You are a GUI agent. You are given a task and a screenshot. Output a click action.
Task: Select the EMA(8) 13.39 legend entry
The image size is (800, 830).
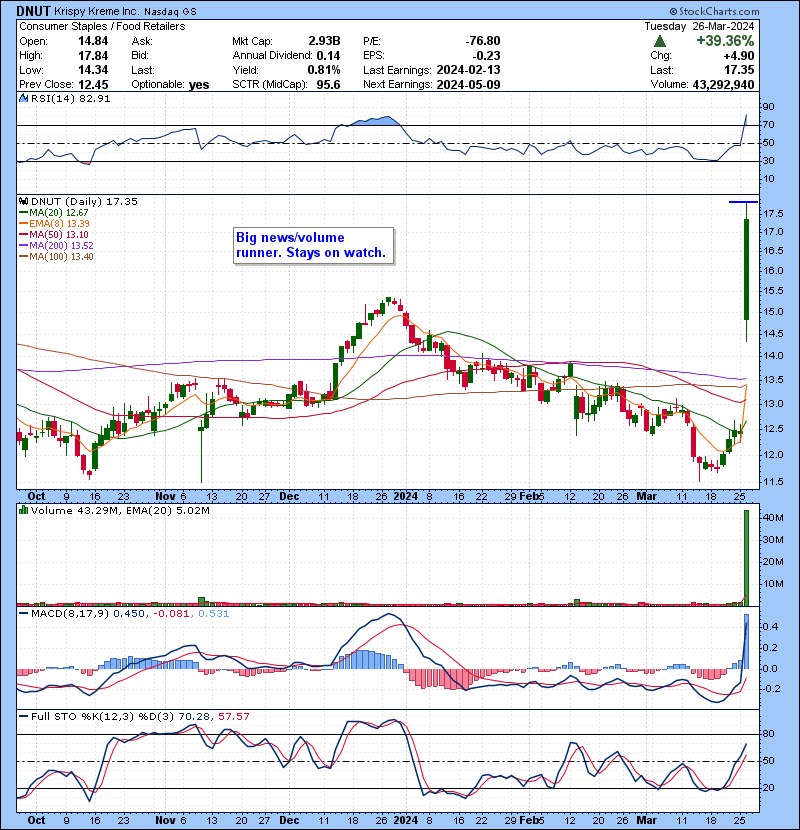tap(54, 224)
